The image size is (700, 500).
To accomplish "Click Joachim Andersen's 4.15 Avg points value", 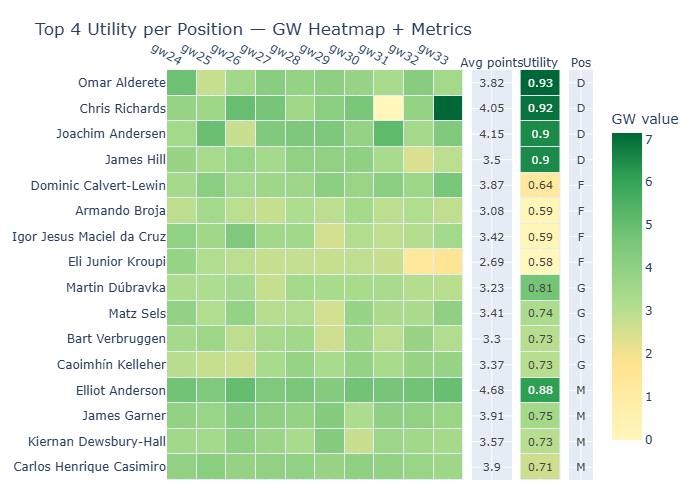I will pyautogui.click(x=491, y=134).
